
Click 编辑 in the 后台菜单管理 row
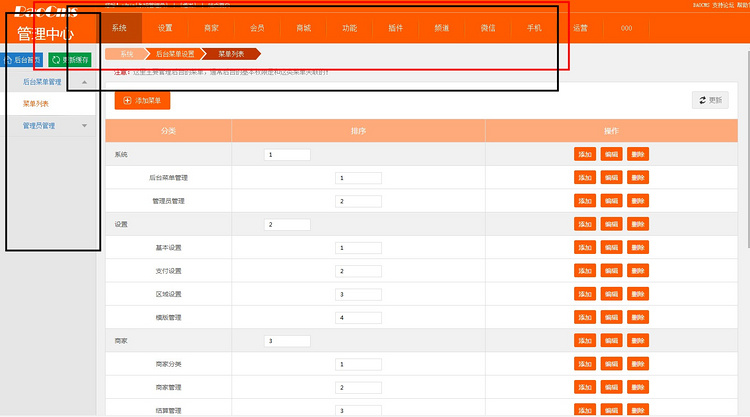tap(611, 177)
